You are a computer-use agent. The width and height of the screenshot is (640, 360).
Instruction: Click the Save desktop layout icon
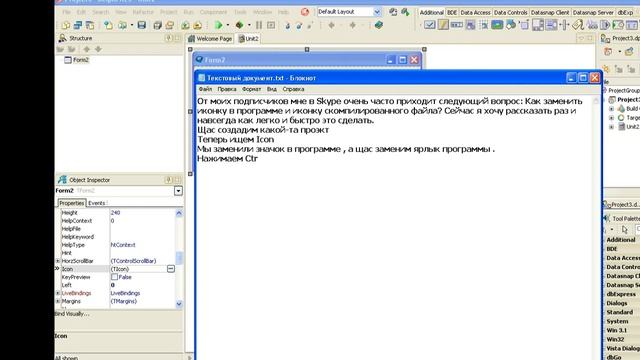pyautogui.click(x=393, y=12)
